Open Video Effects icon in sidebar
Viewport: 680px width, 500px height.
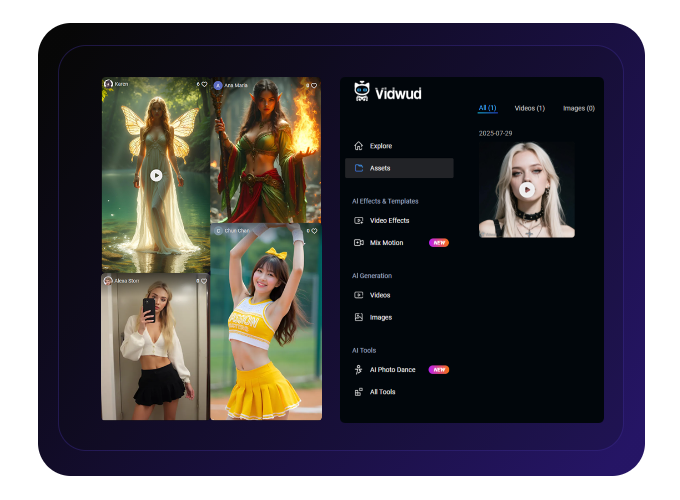tap(359, 220)
